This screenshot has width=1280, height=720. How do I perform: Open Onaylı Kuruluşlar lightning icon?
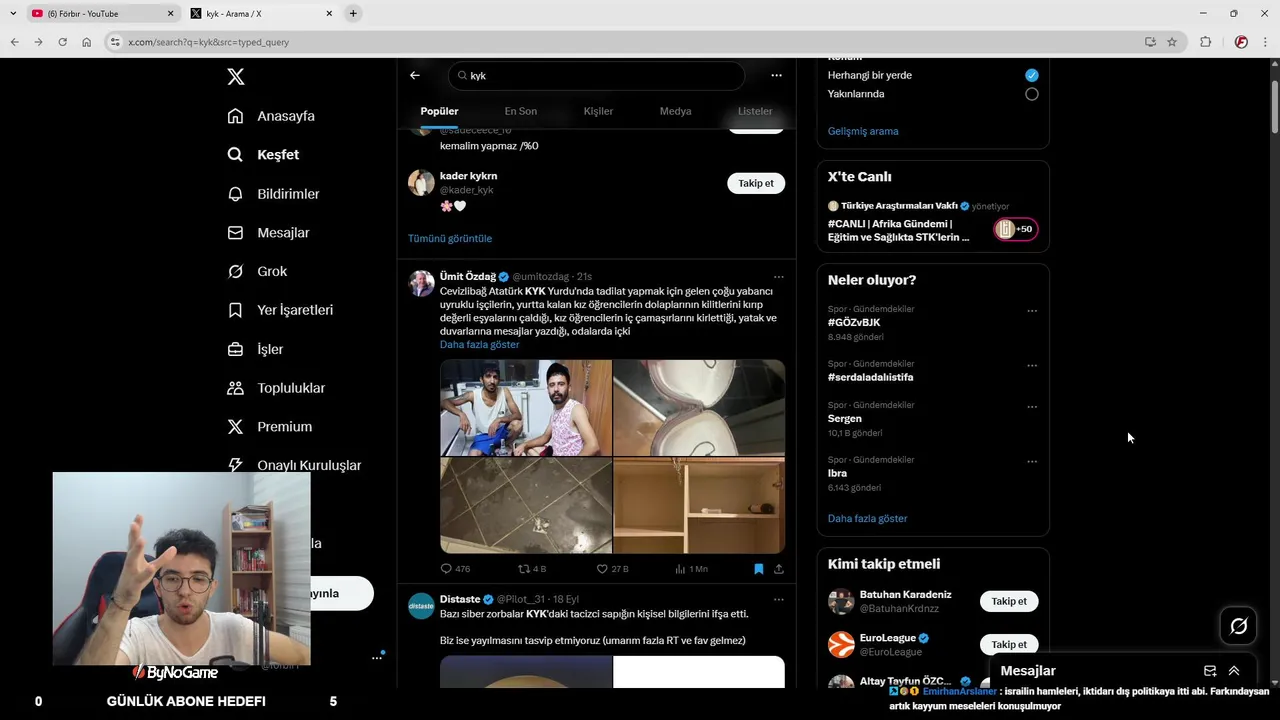[x=235, y=465]
